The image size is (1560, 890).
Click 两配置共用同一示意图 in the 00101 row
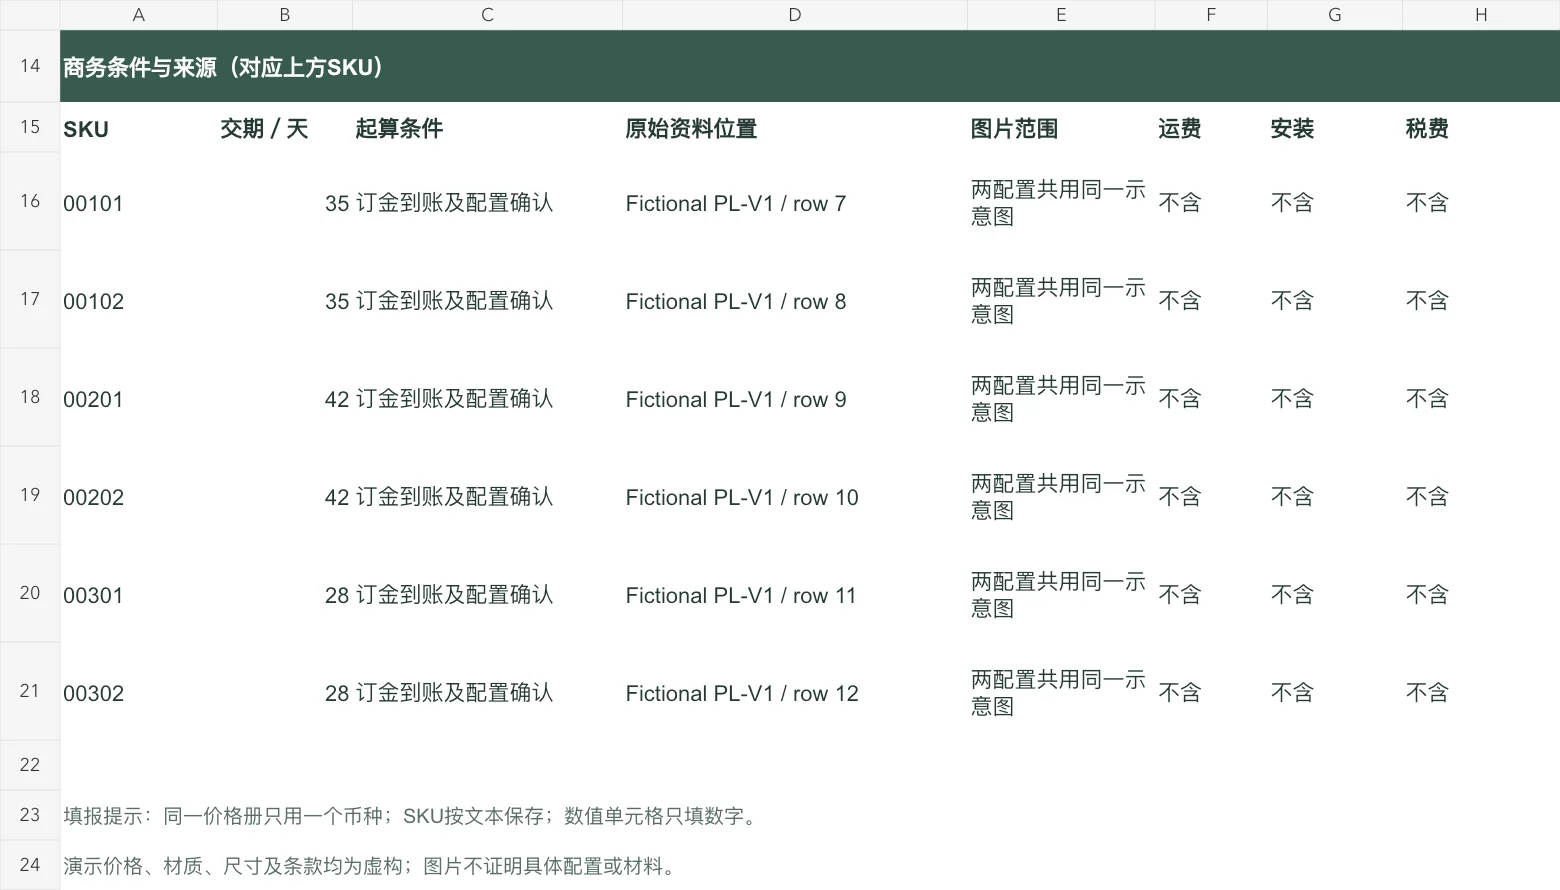1060,202
